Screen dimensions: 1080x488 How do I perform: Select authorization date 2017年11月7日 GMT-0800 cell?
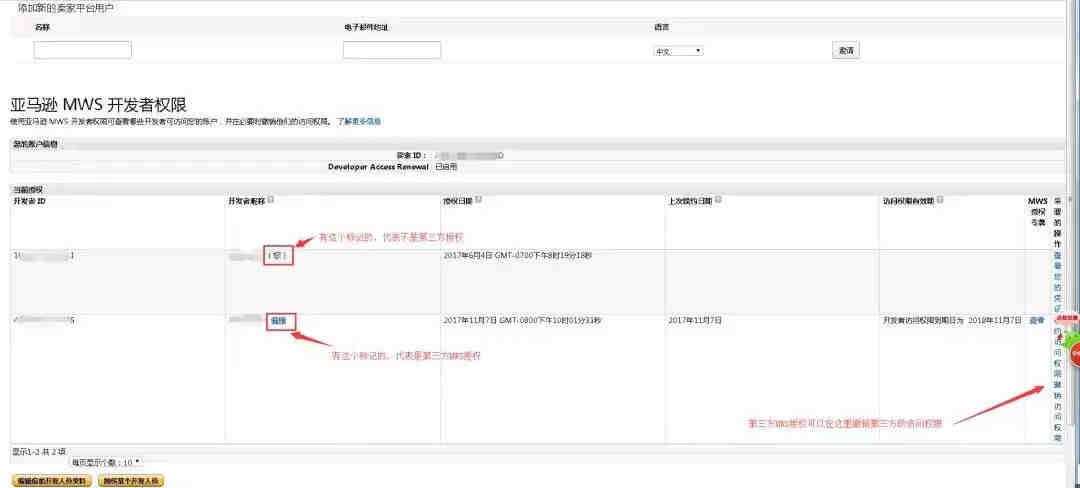(522, 321)
